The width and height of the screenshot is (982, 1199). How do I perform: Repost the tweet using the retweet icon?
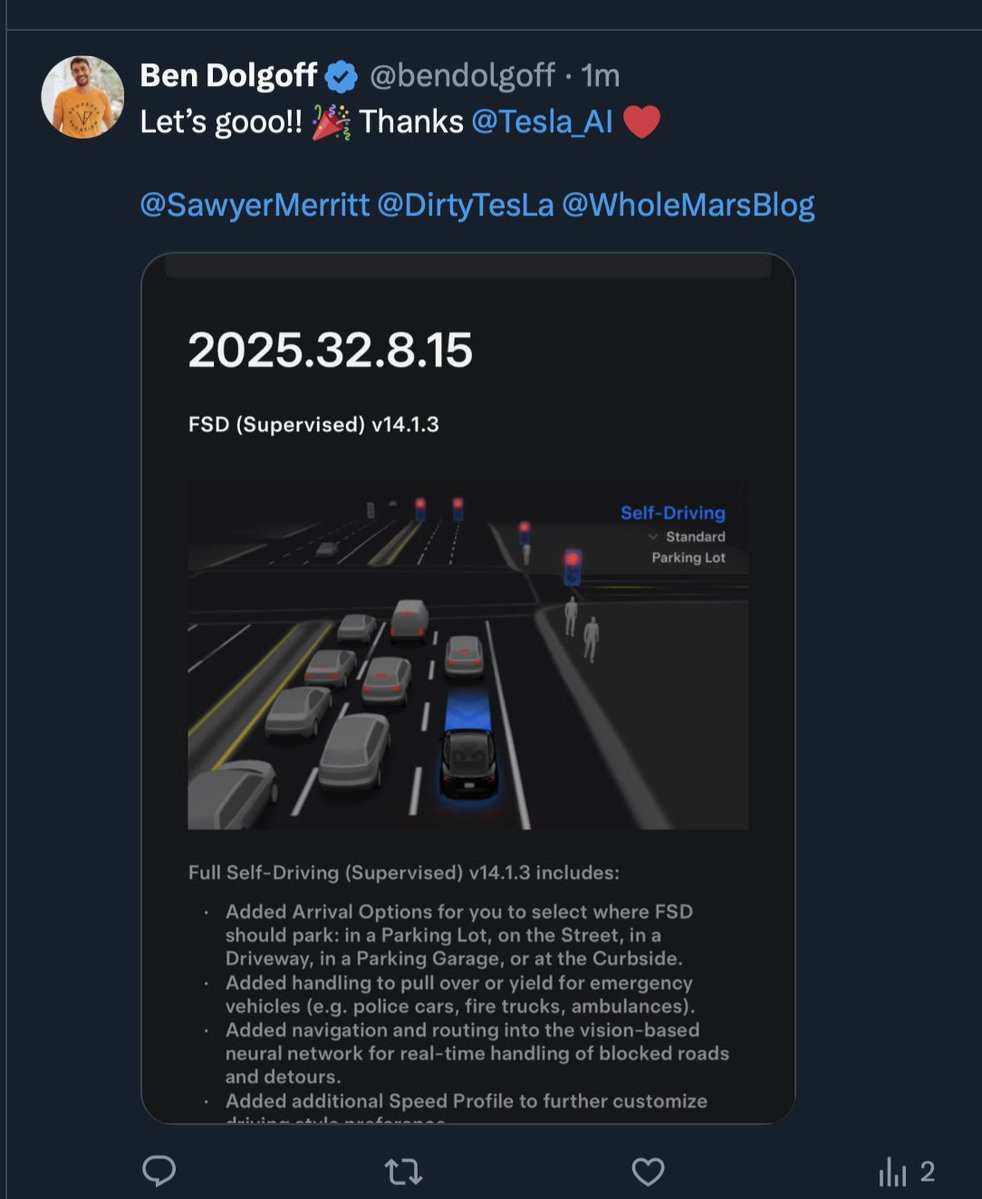403,1171
